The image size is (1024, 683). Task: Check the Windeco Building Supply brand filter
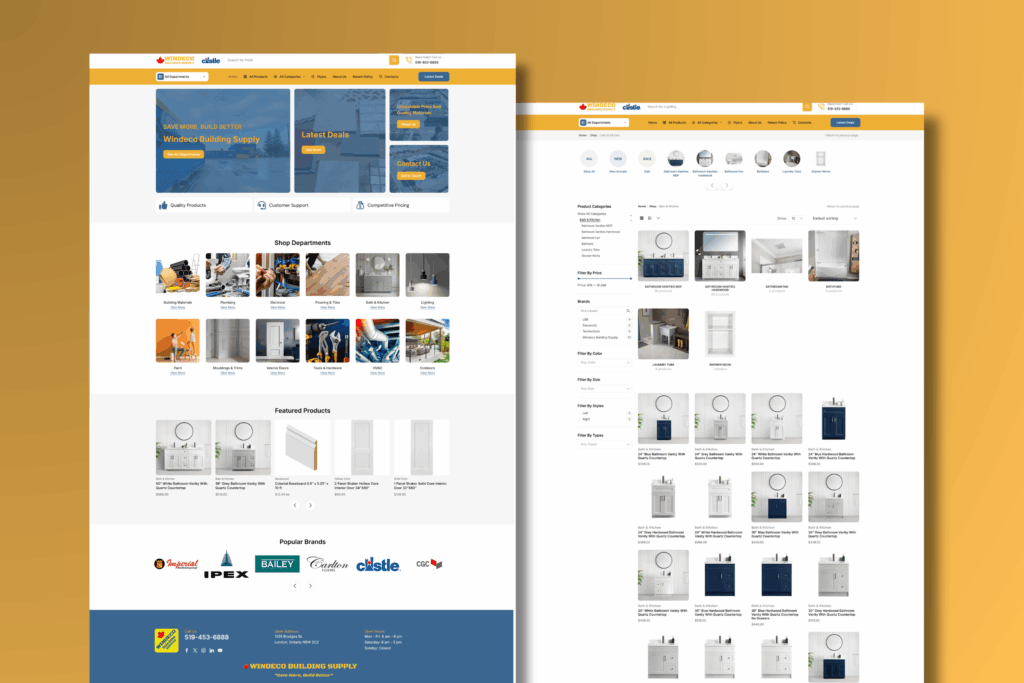pyautogui.click(x=580, y=337)
